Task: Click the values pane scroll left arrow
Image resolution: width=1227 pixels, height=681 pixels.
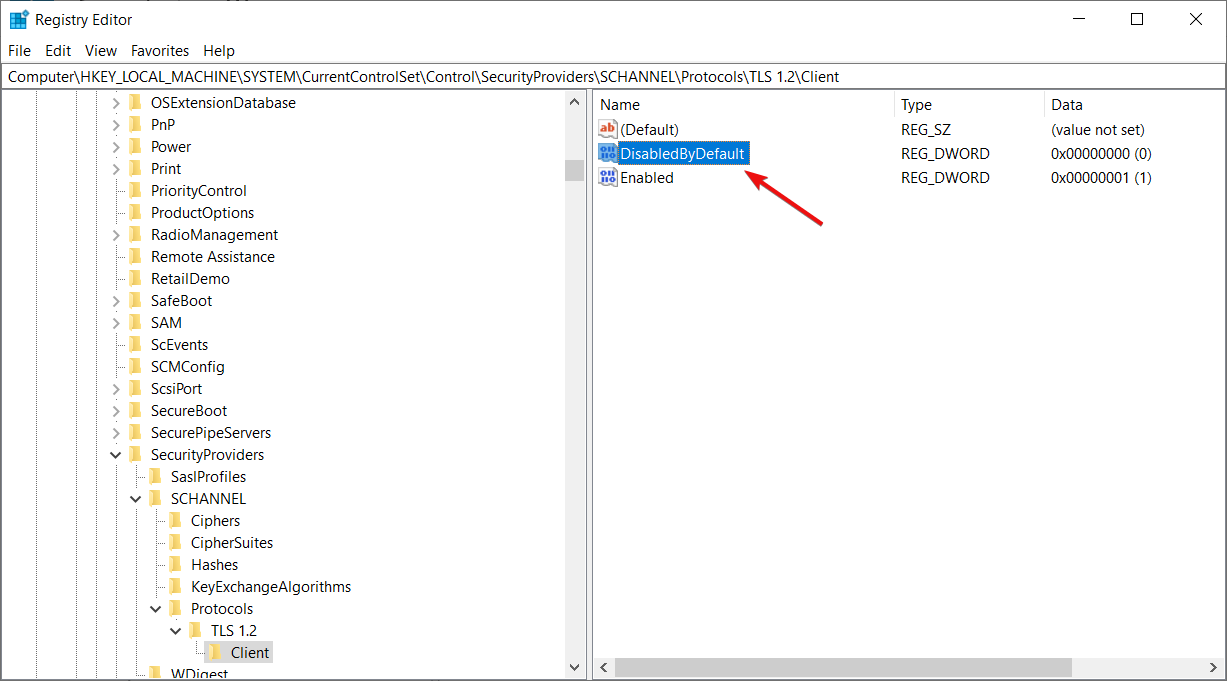Action: (x=605, y=667)
